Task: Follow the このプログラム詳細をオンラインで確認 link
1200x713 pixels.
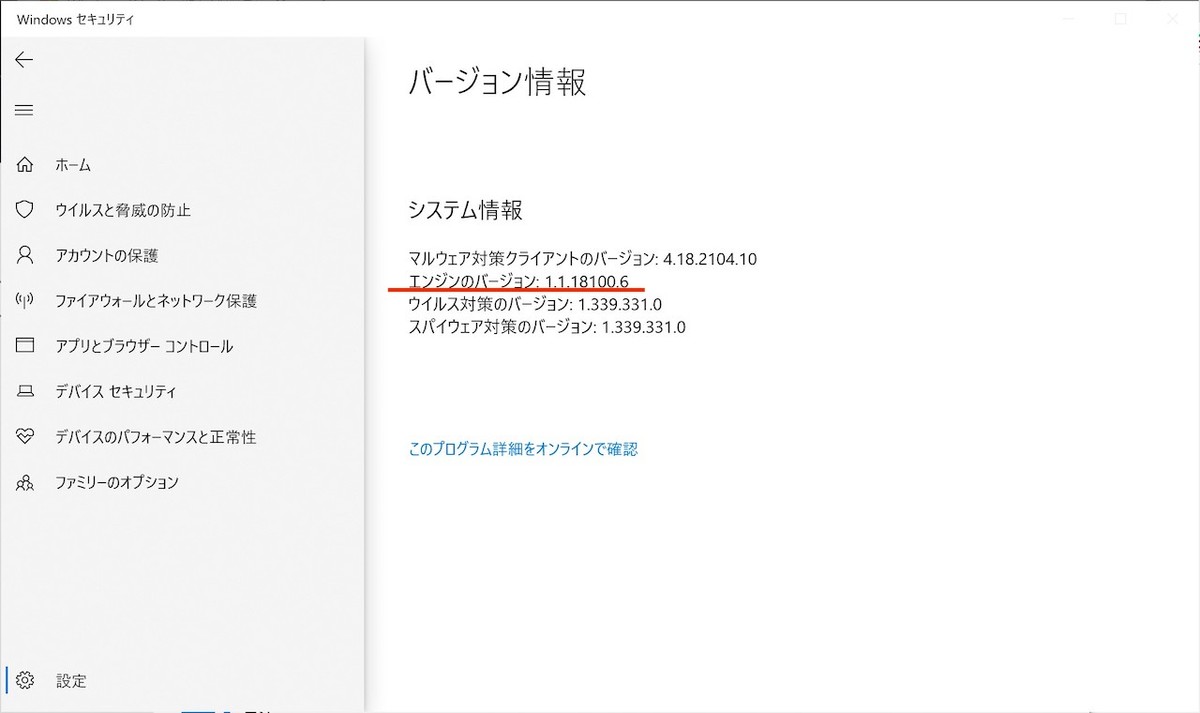Action: (523, 450)
